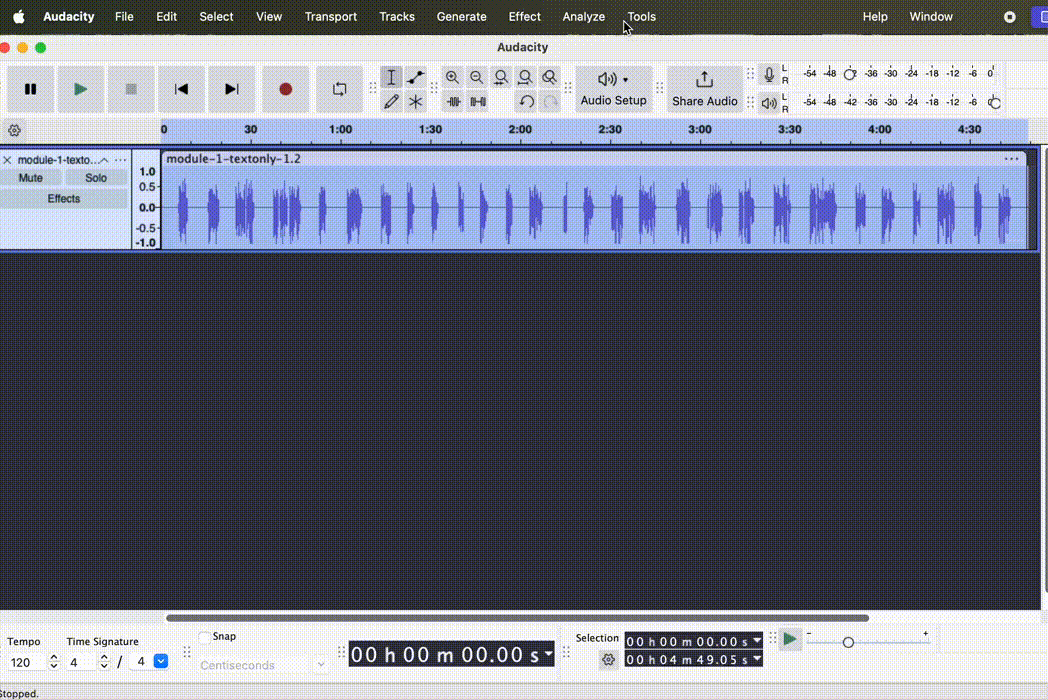Open the time signature denominator dropdown
1048x700 pixels.
pos(161,661)
